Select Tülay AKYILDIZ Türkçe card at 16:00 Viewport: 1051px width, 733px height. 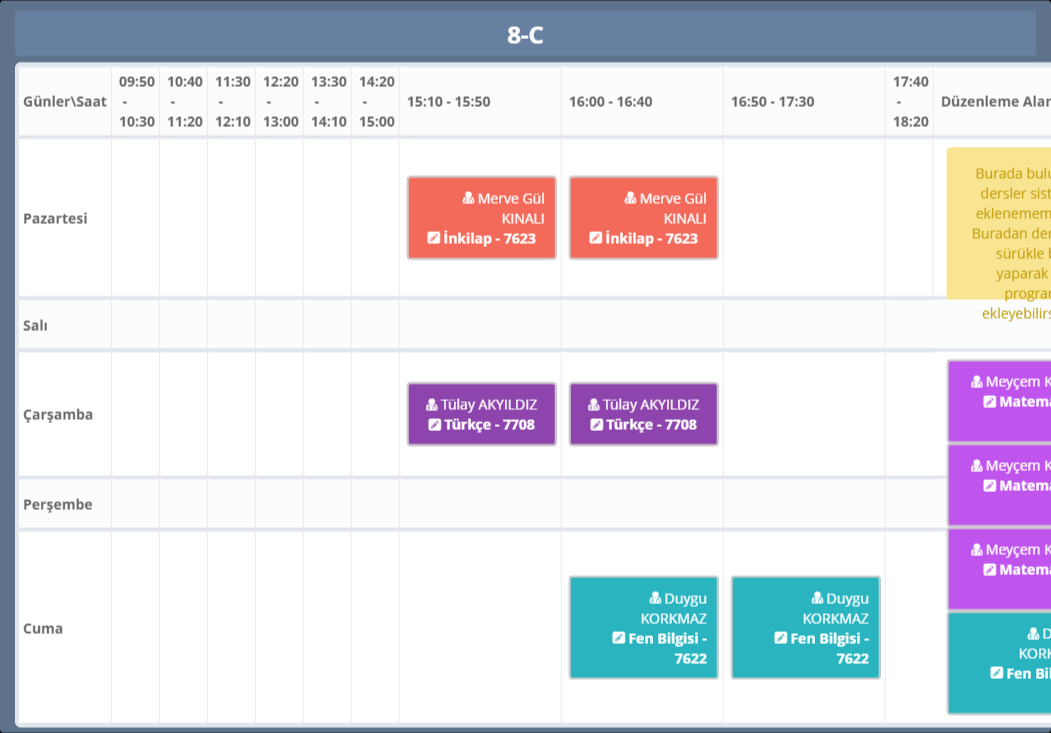pyautogui.click(x=643, y=414)
